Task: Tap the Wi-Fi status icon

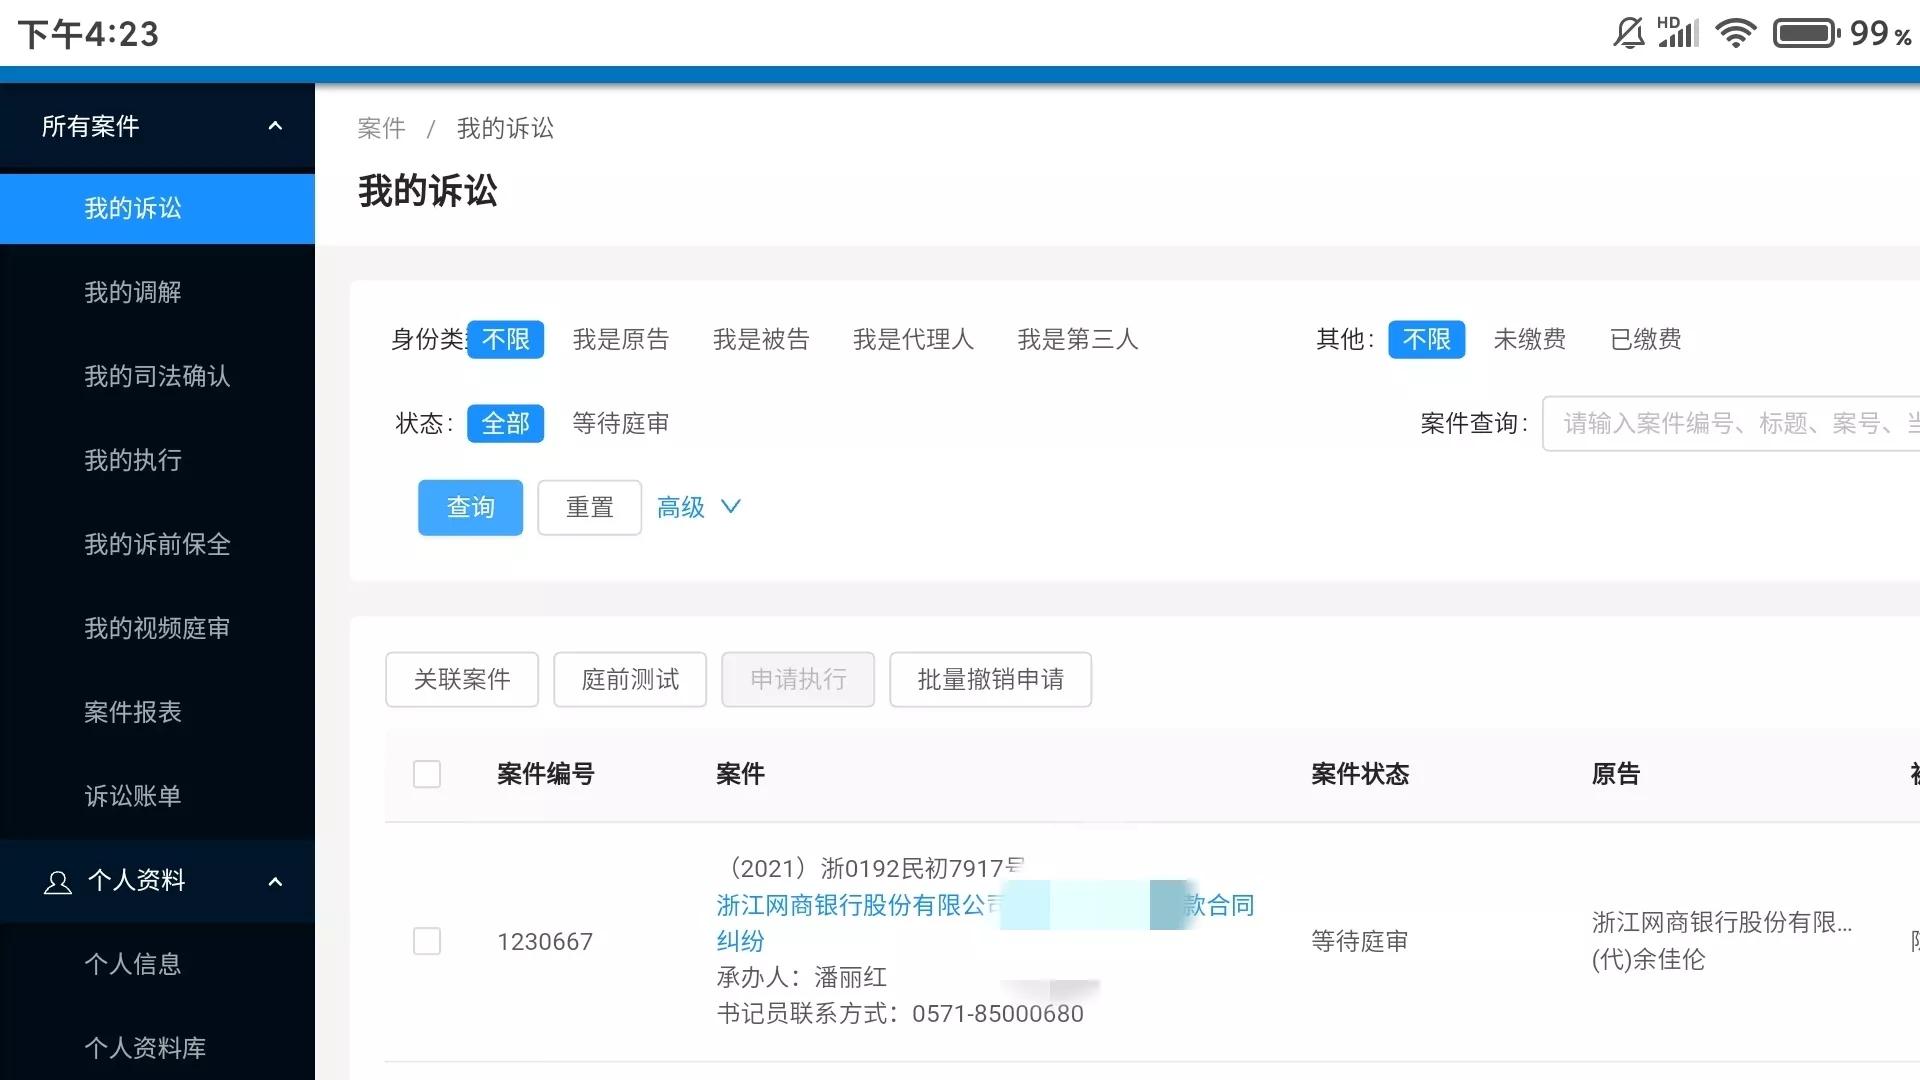Action: (x=1736, y=33)
